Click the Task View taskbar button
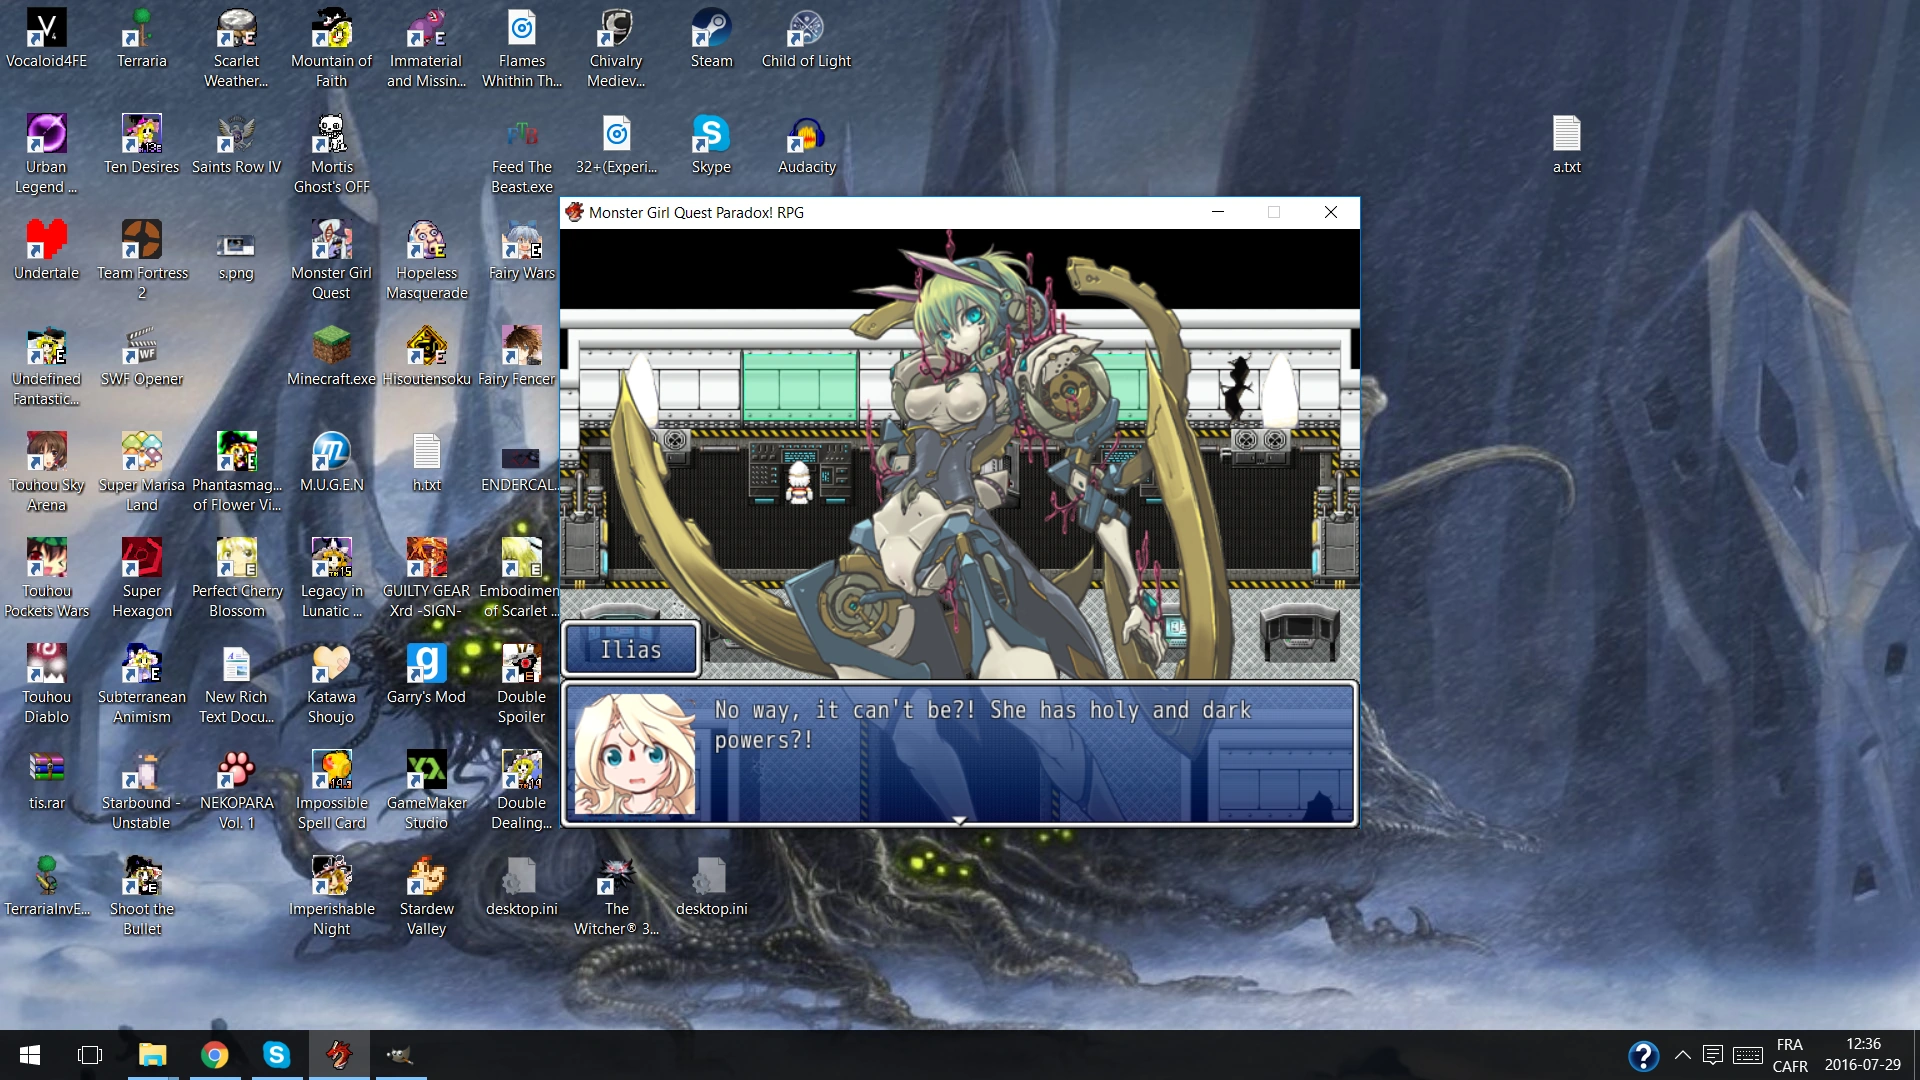Screen dimensions: 1920x1080 (x=90, y=1055)
